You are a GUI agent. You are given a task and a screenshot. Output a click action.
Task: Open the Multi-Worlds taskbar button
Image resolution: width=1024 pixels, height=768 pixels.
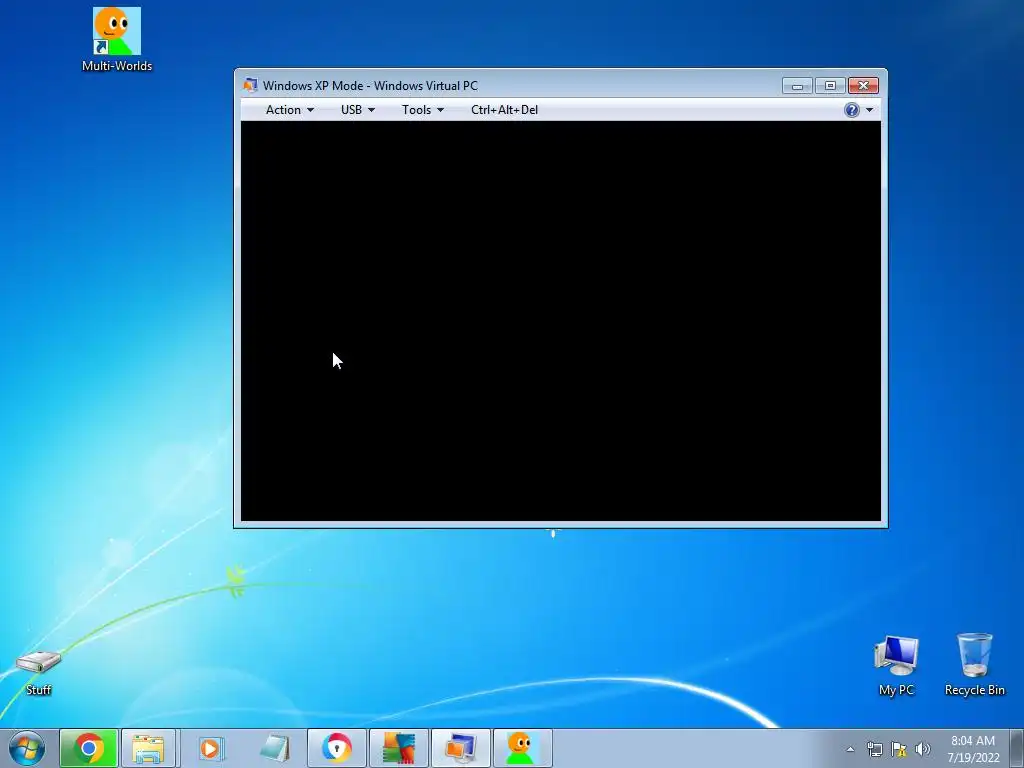tap(522, 748)
